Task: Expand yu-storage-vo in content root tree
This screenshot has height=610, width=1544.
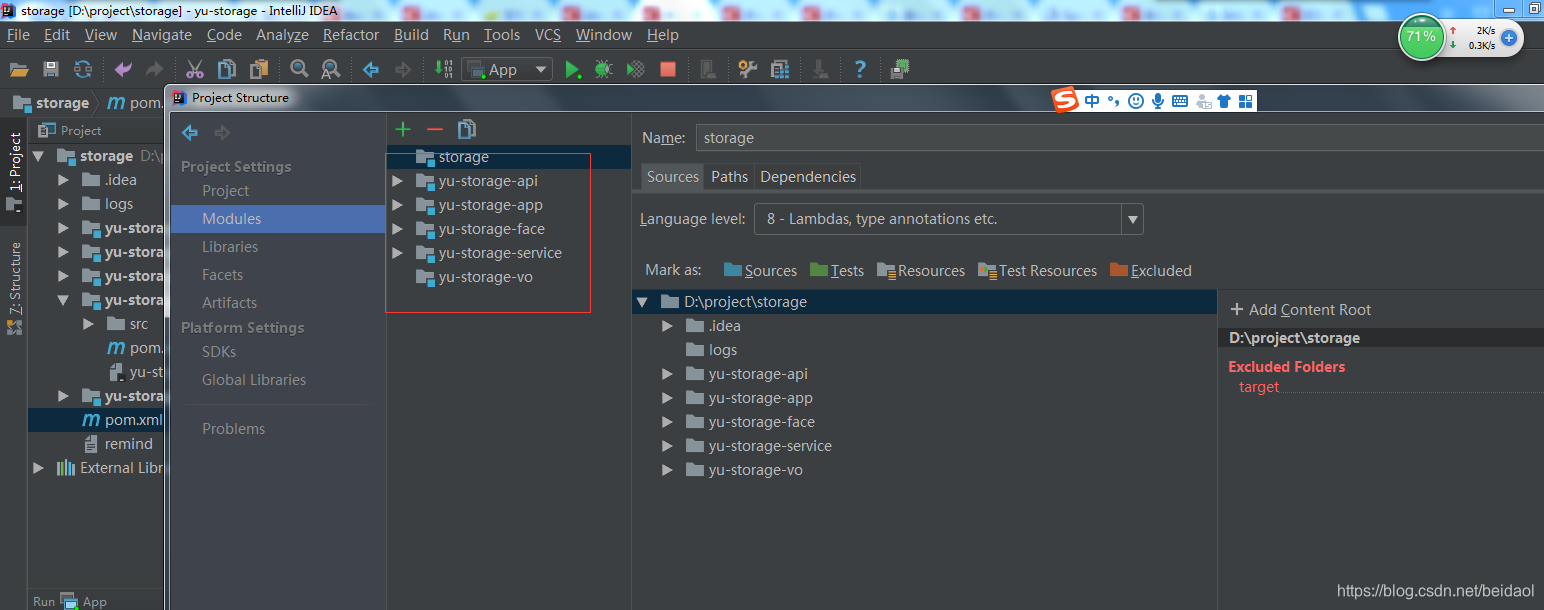Action: click(667, 470)
